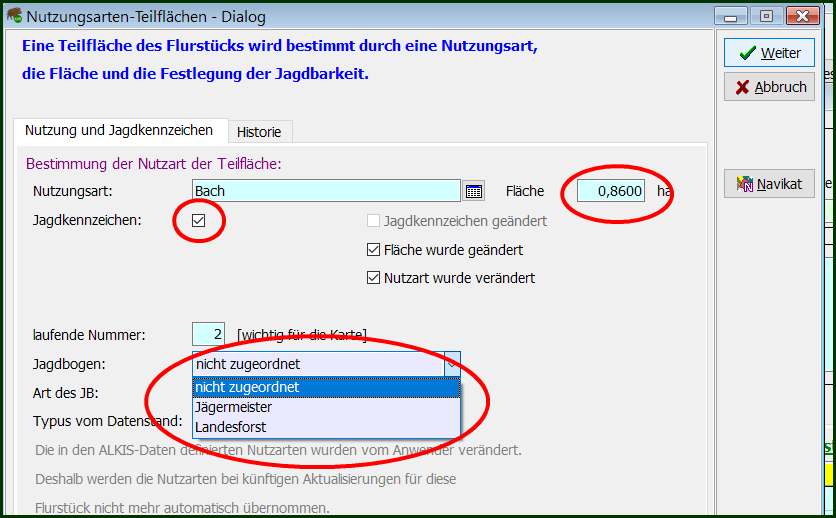Focus the Nutzungsart field showing Bach

(x=325, y=191)
